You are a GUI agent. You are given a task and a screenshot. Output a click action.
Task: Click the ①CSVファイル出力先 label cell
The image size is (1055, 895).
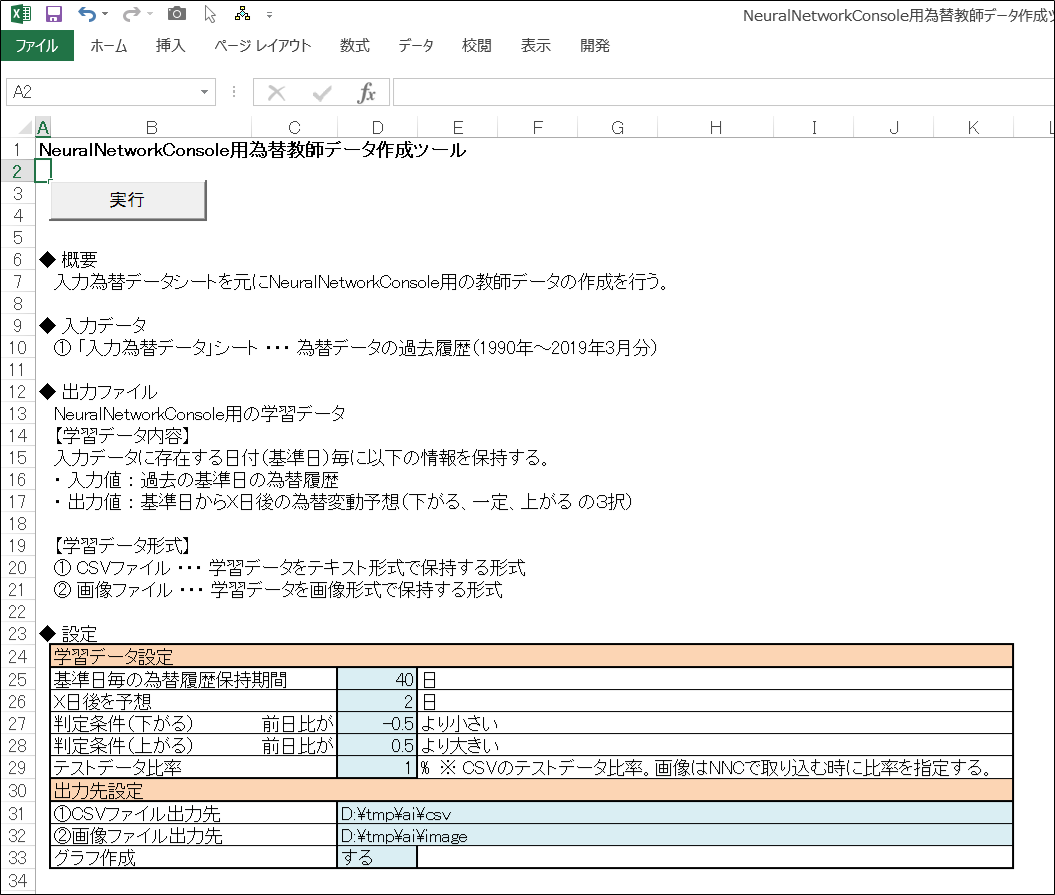coord(194,813)
